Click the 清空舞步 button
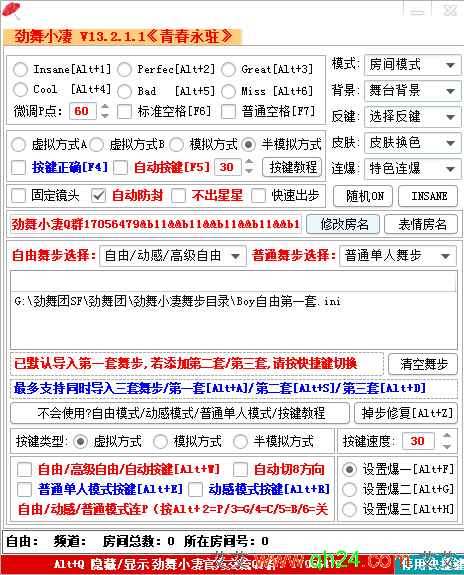The image size is (464, 575). (x=423, y=364)
